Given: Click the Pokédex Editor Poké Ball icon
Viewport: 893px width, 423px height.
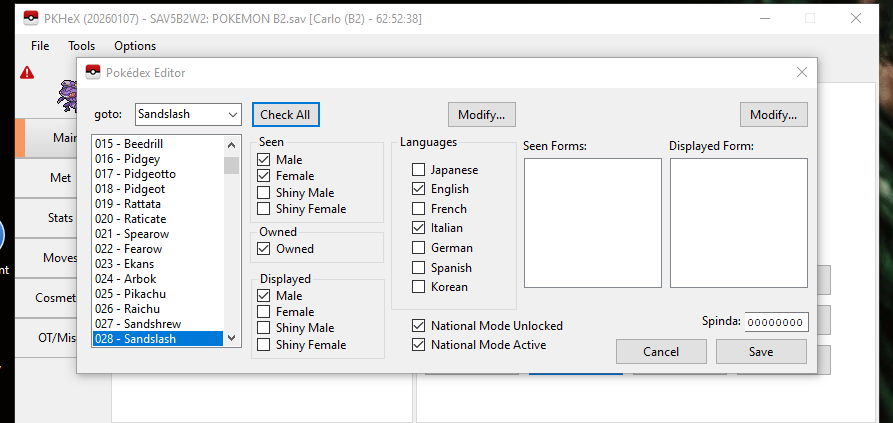Looking at the screenshot, I should coord(91,72).
